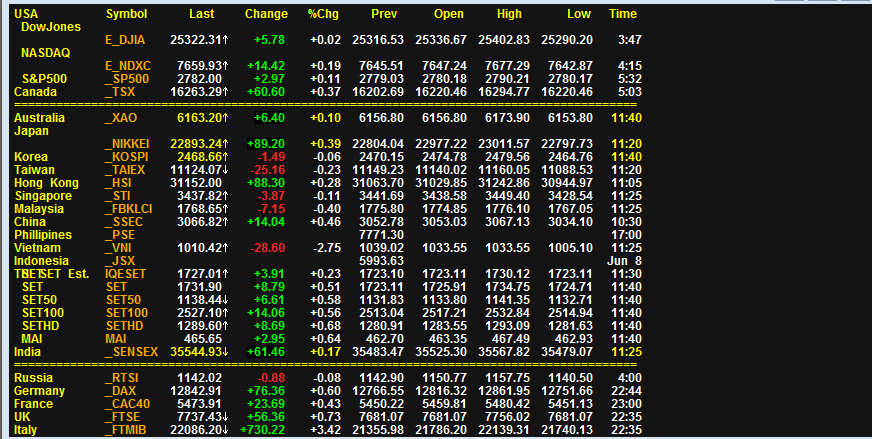Click the Korea country label
Viewport: 872px width, 439px height.
point(31,157)
